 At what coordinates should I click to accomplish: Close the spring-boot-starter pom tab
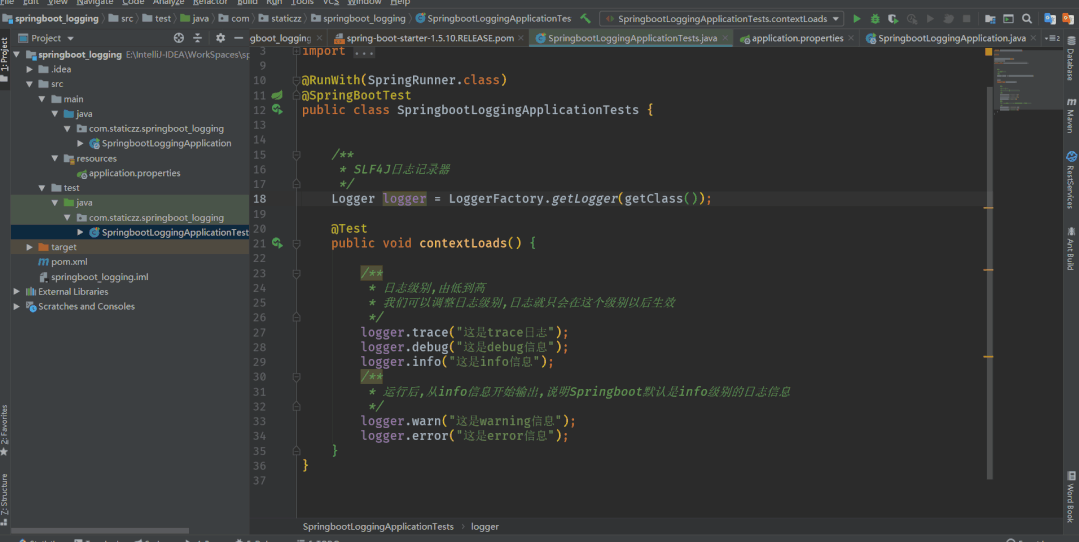click(521, 38)
